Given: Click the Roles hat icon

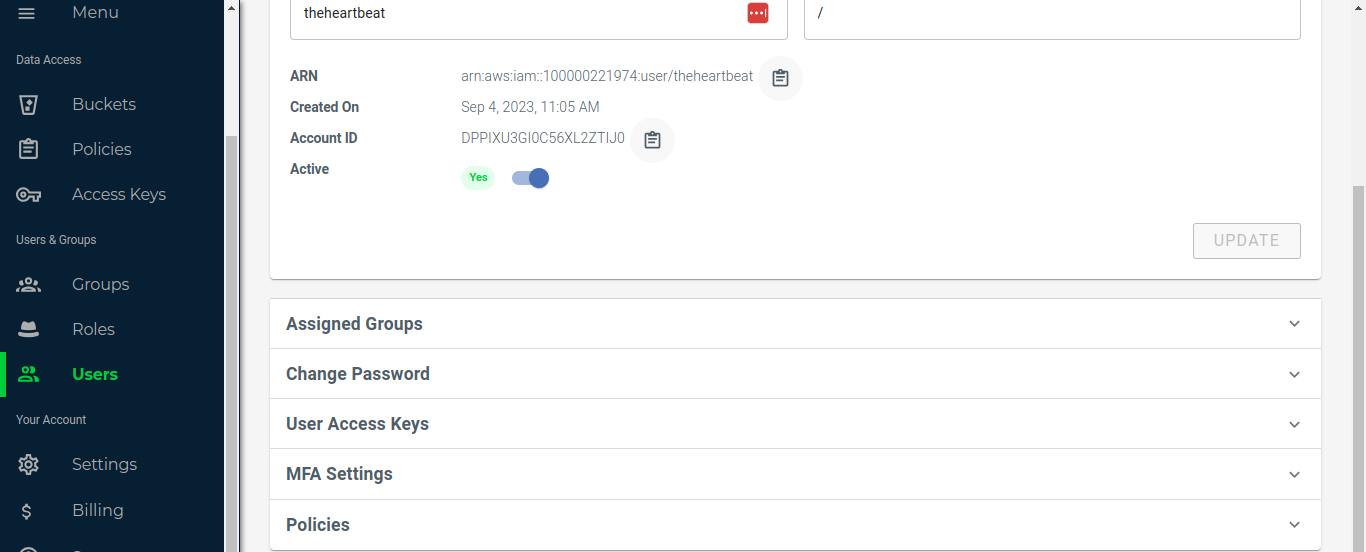Looking at the screenshot, I should coord(28,329).
